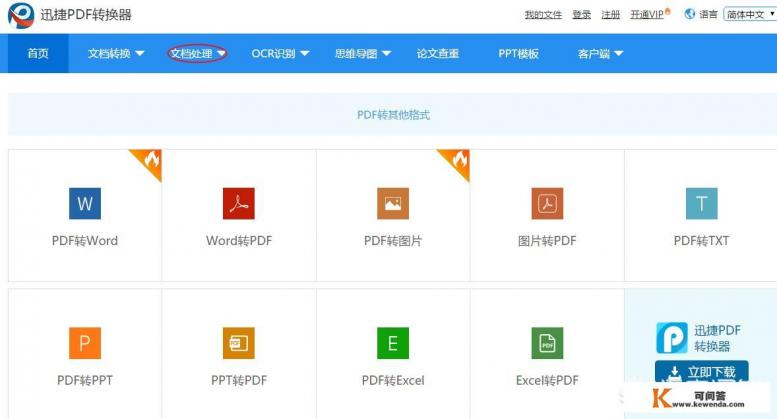Viewport: 777px width, 419px height.
Task: Select the PDF转Word blue W icon
Action: pyautogui.click(x=85, y=204)
